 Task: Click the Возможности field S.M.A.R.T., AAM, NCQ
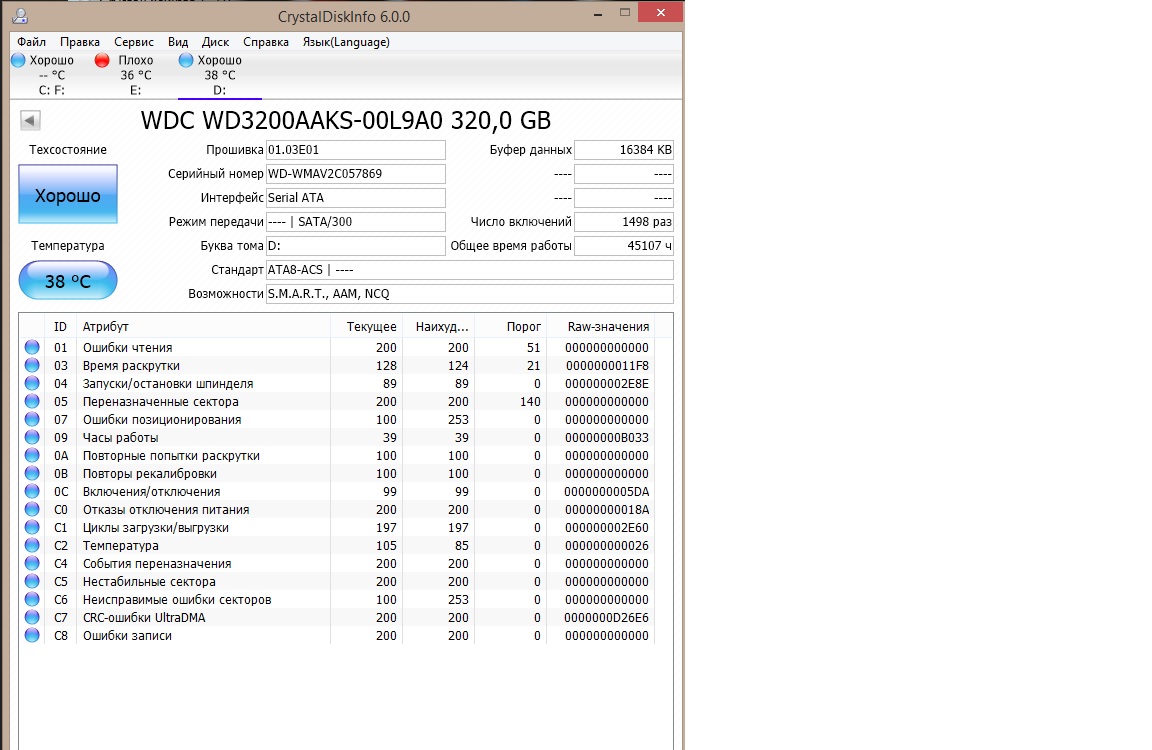pyautogui.click(x=469, y=294)
